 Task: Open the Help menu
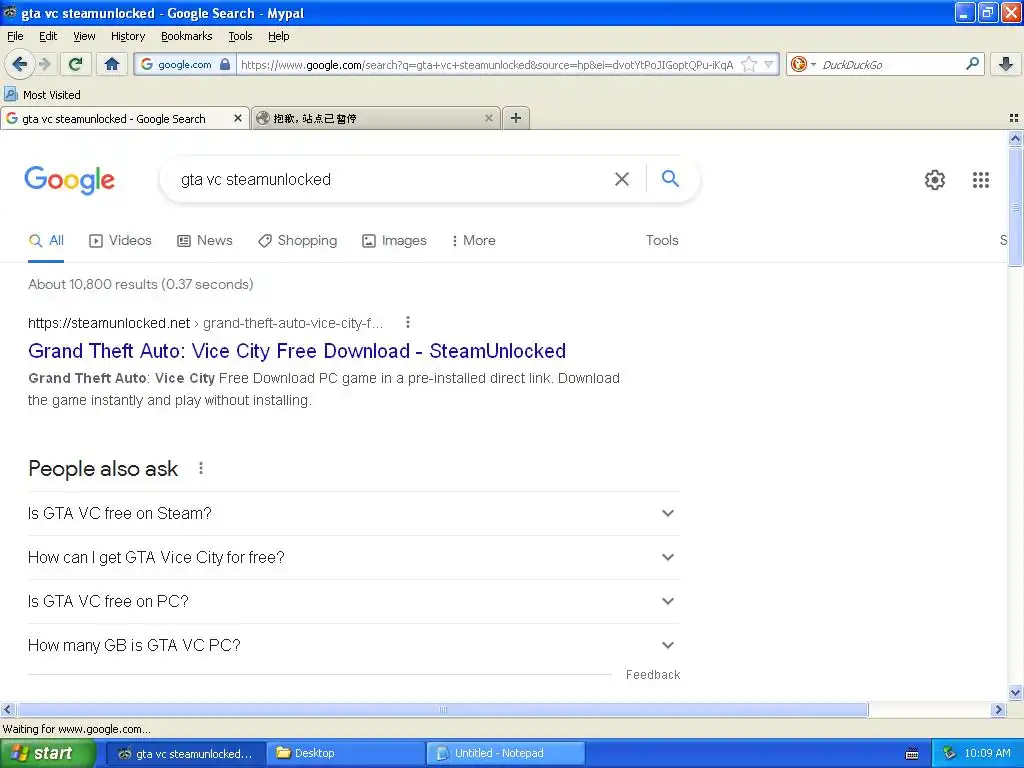click(x=278, y=36)
